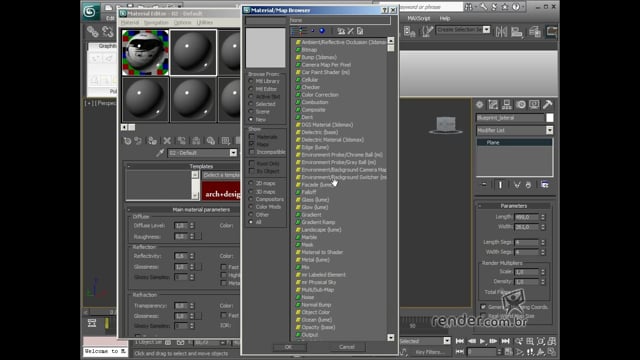640x360 pixels.
Task: Click Put to Library icon in Material Editor
Action: coord(211,141)
